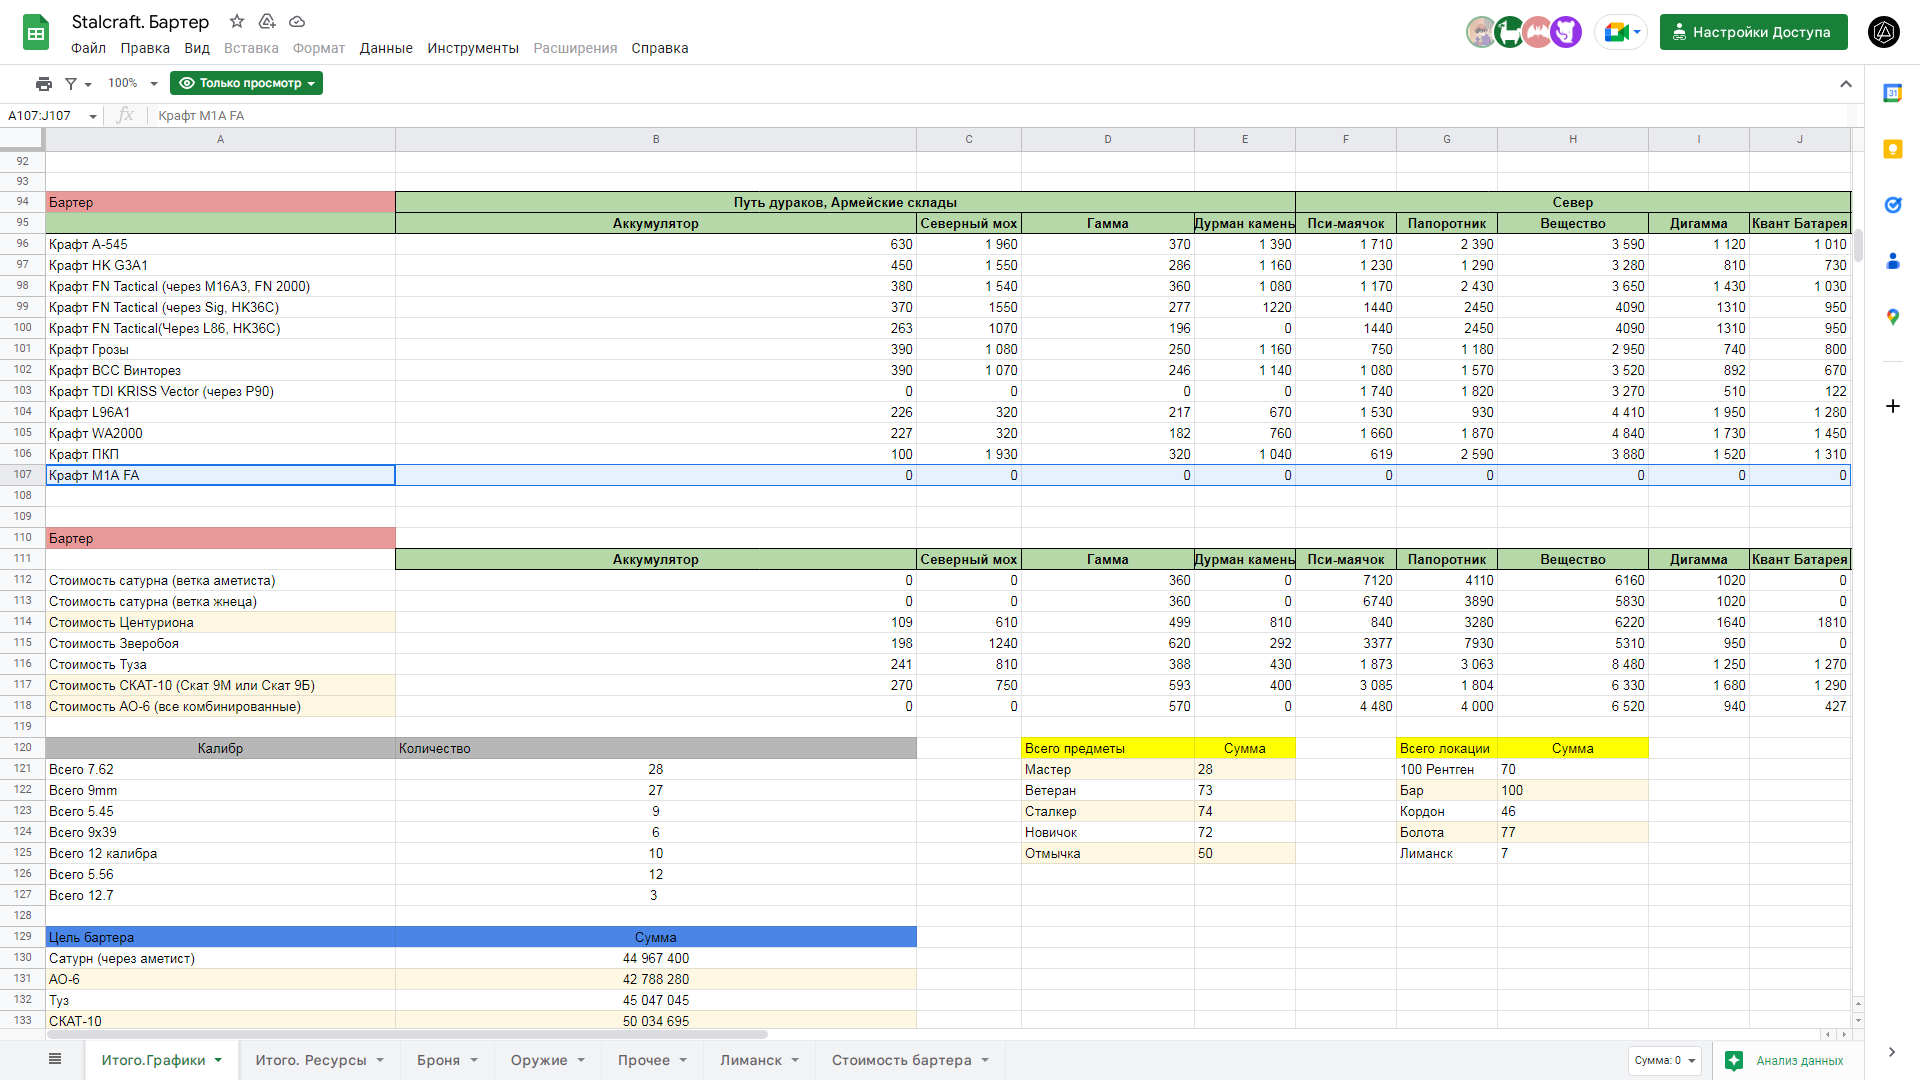Screen dimensions: 1920x1080
Task: Open the all sheets list icon
Action: pos(55,1059)
